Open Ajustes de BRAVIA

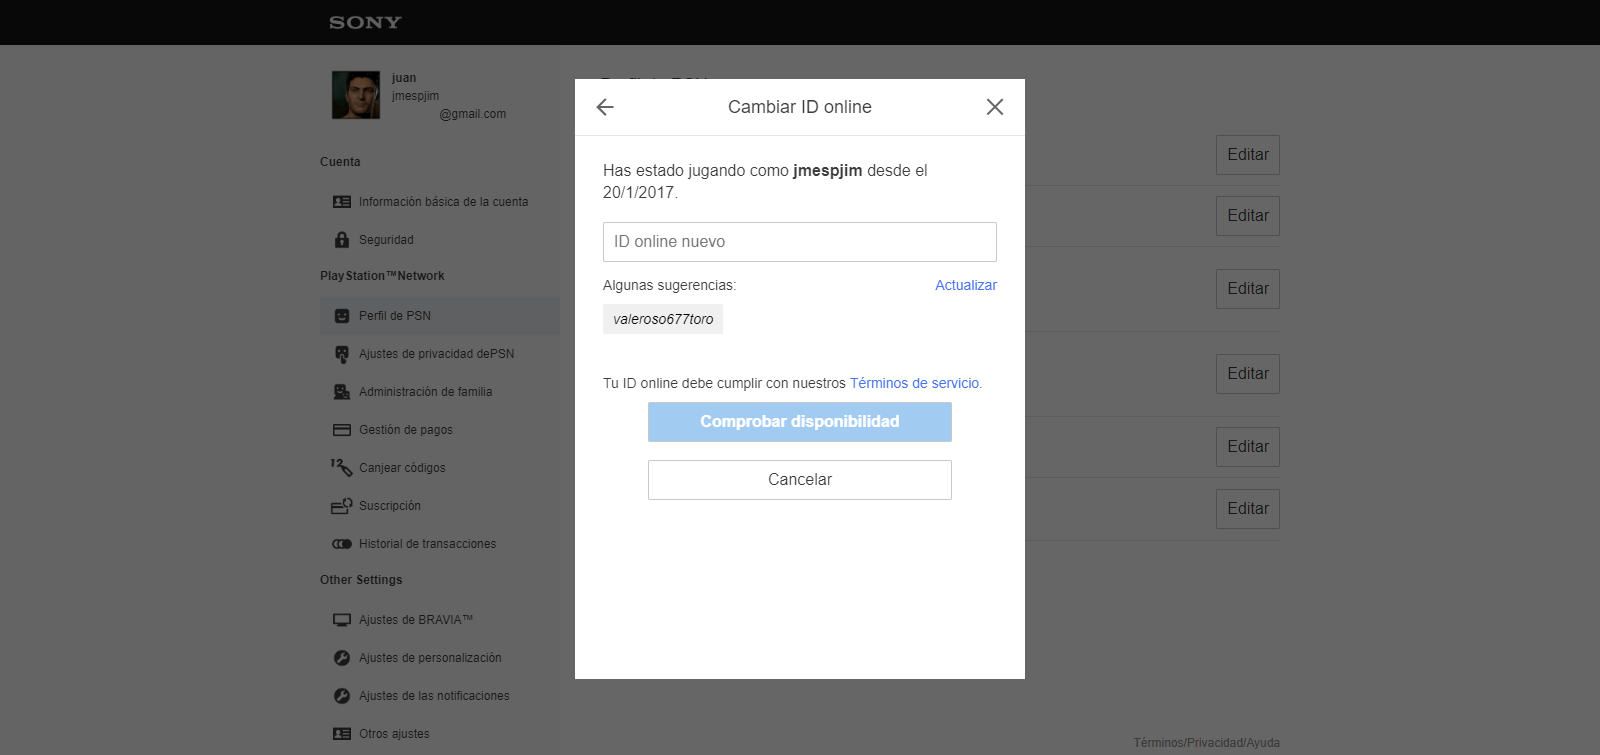point(416,620)
